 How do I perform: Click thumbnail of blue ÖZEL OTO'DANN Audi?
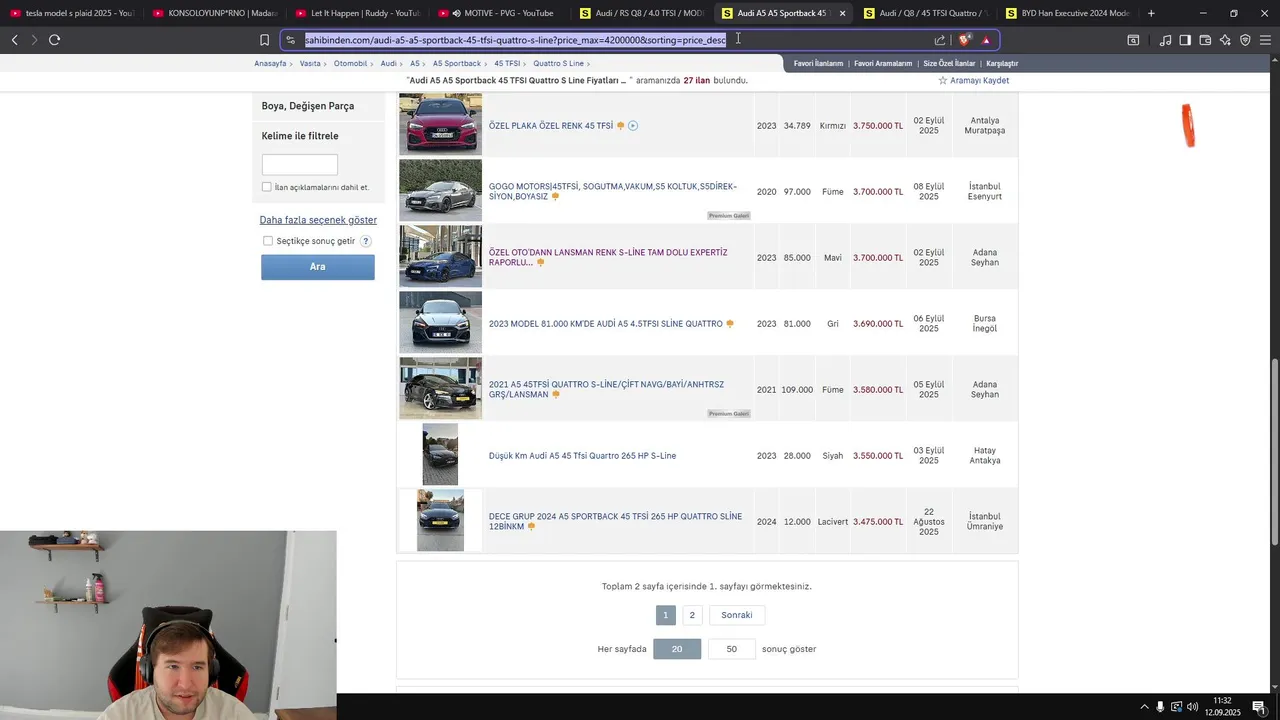tap(440, 256)
